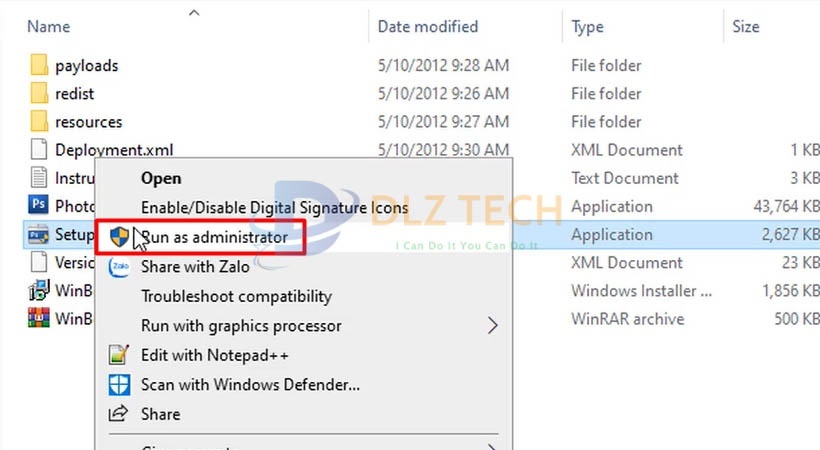
Task: Choose Run as administrator
Action: point(214,238)
